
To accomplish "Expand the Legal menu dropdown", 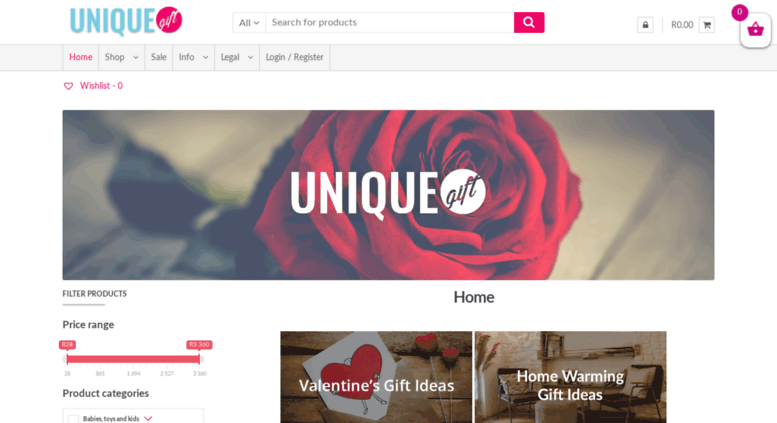I will click(x=250, y=57).
